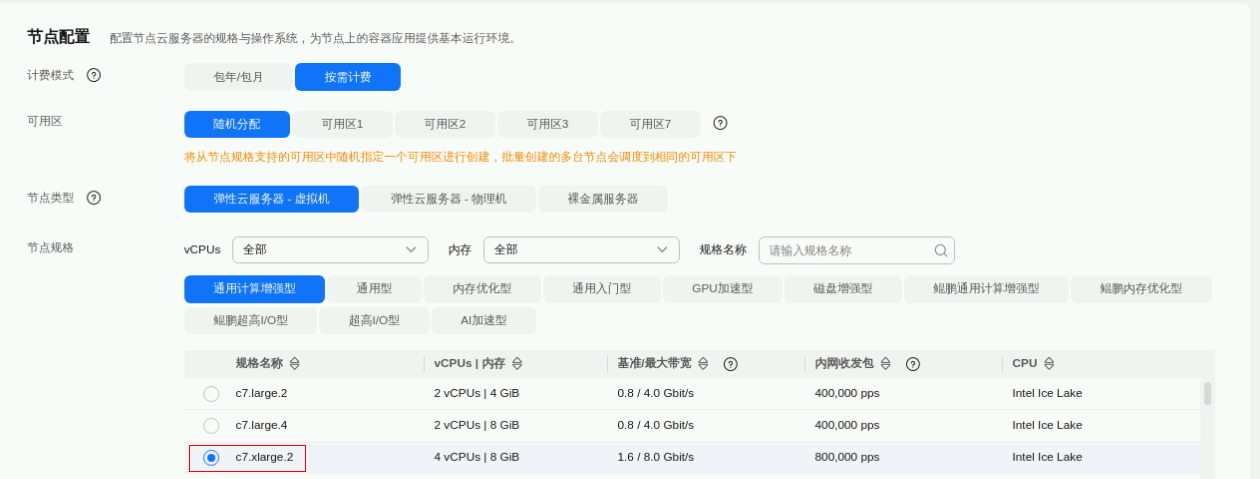The image size is (1260, 479).
Task: Click 1.6 / 8.0 Gbit/s bandwidth cell
Action: 655,457
